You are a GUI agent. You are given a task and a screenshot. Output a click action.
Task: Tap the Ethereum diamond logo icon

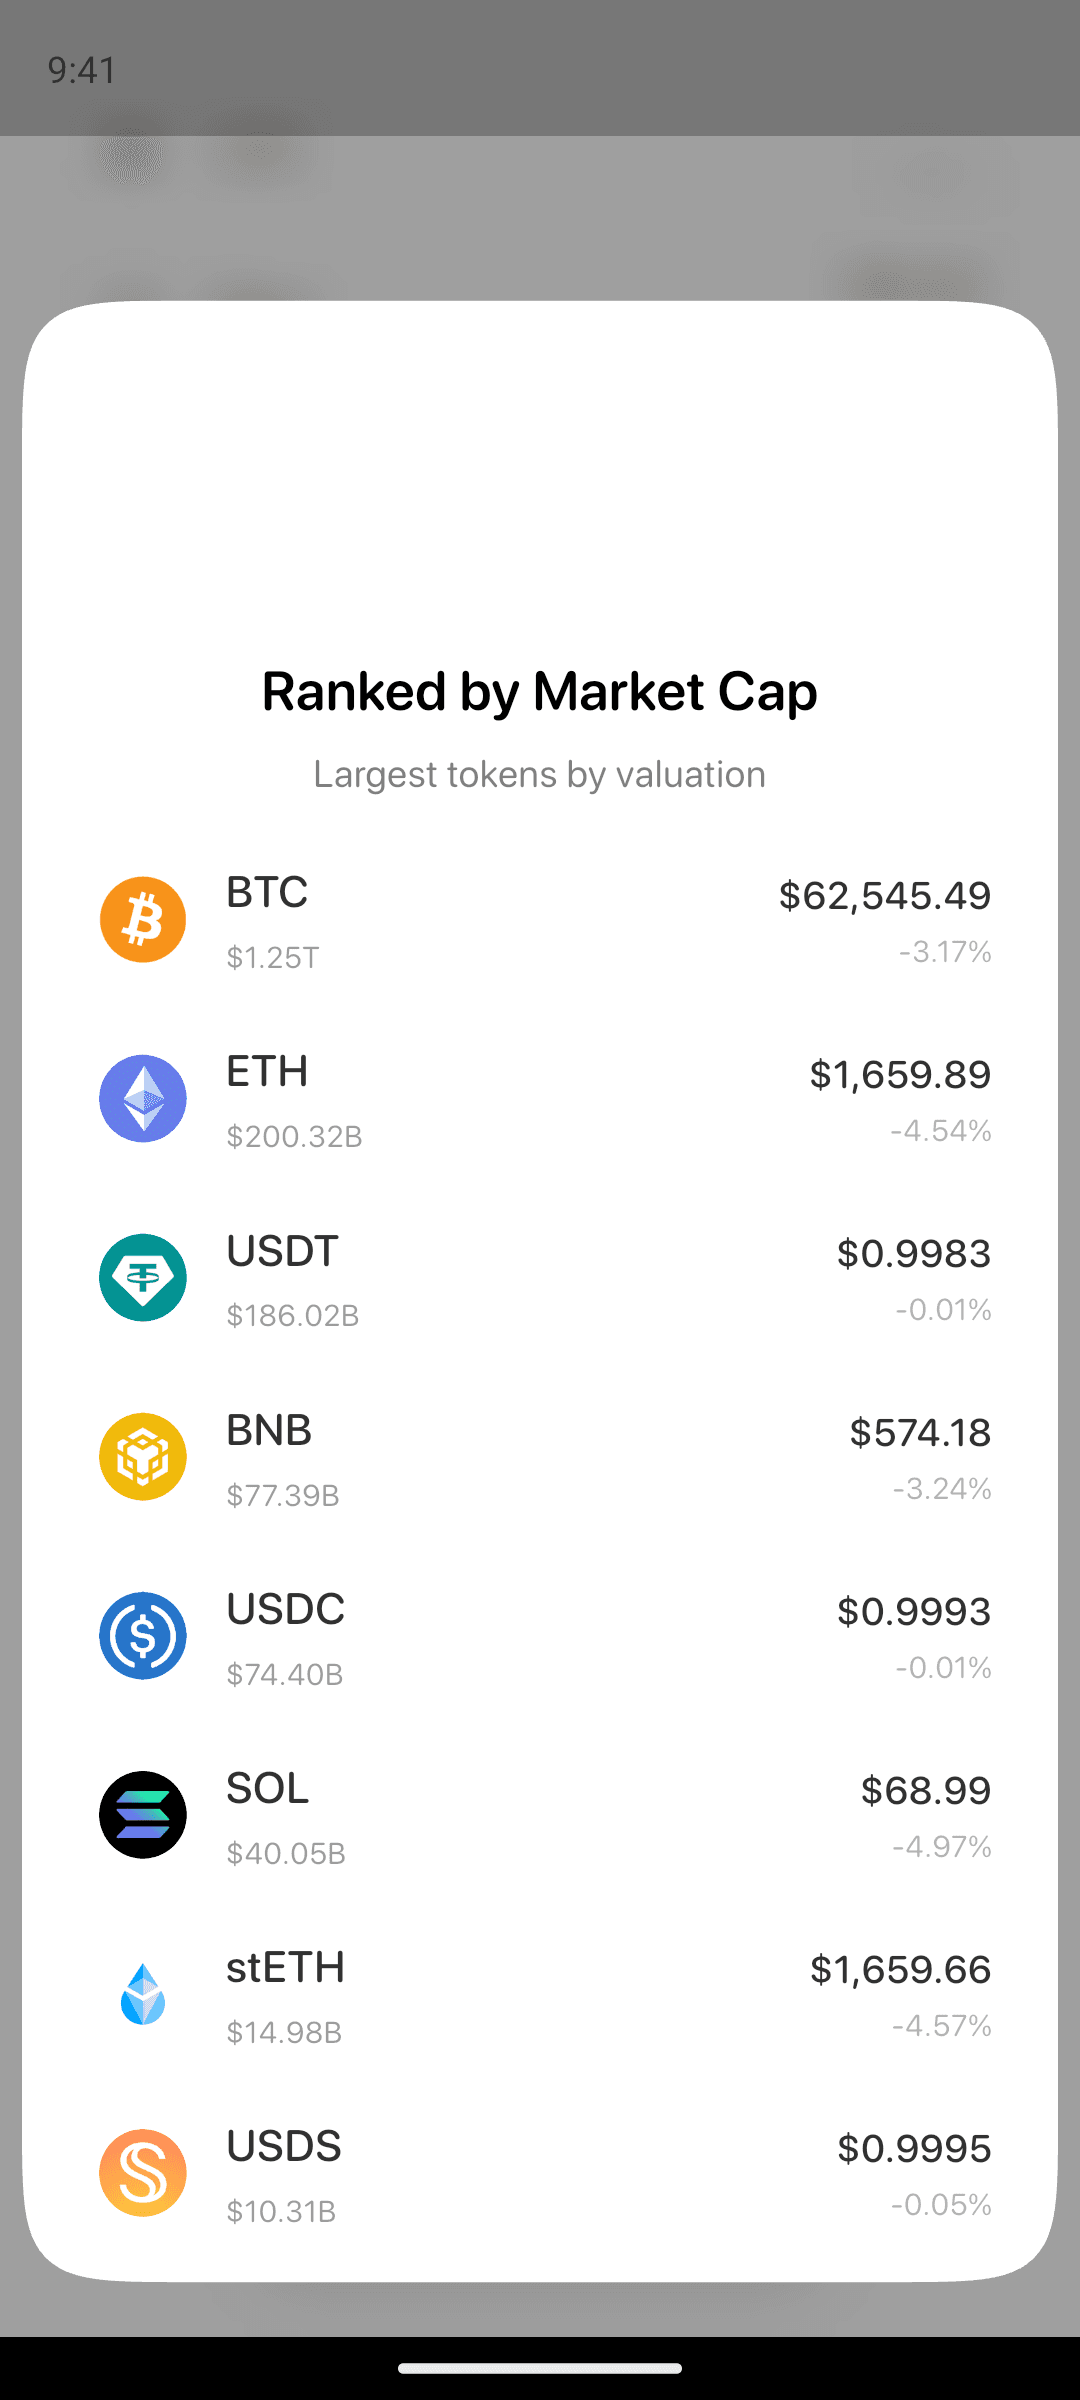143,1099
